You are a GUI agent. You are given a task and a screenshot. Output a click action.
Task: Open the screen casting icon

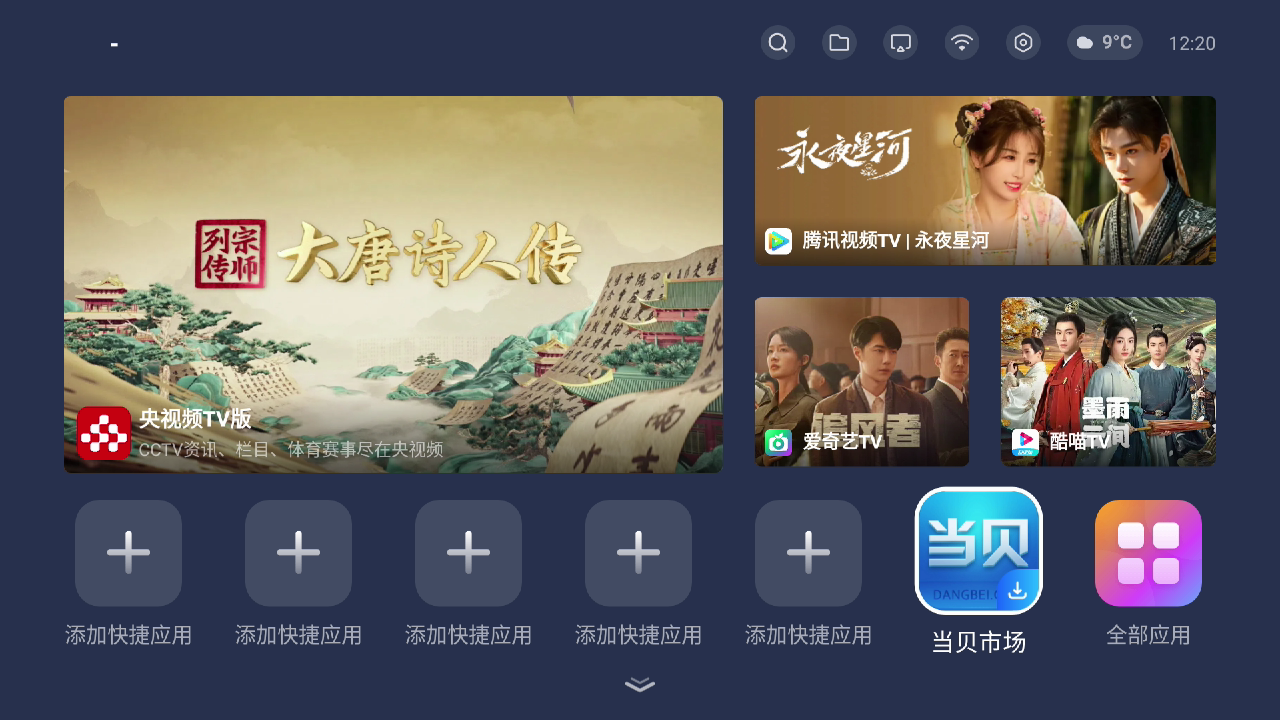(901, 43)
